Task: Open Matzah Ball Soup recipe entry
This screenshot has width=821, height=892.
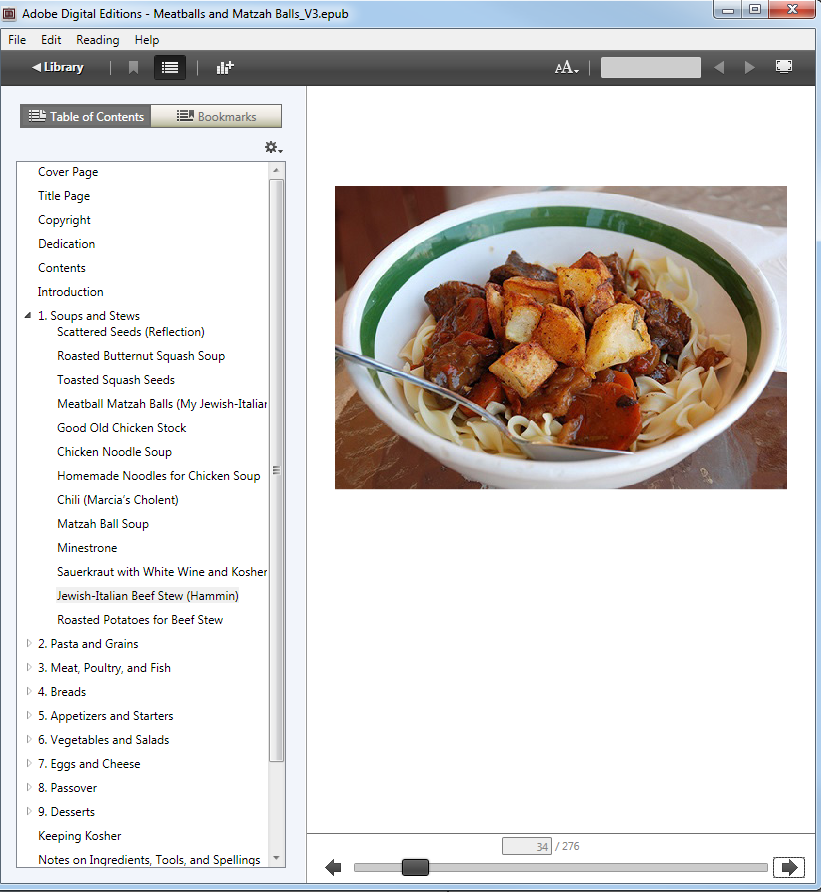Action: click(x=102, y=524)
